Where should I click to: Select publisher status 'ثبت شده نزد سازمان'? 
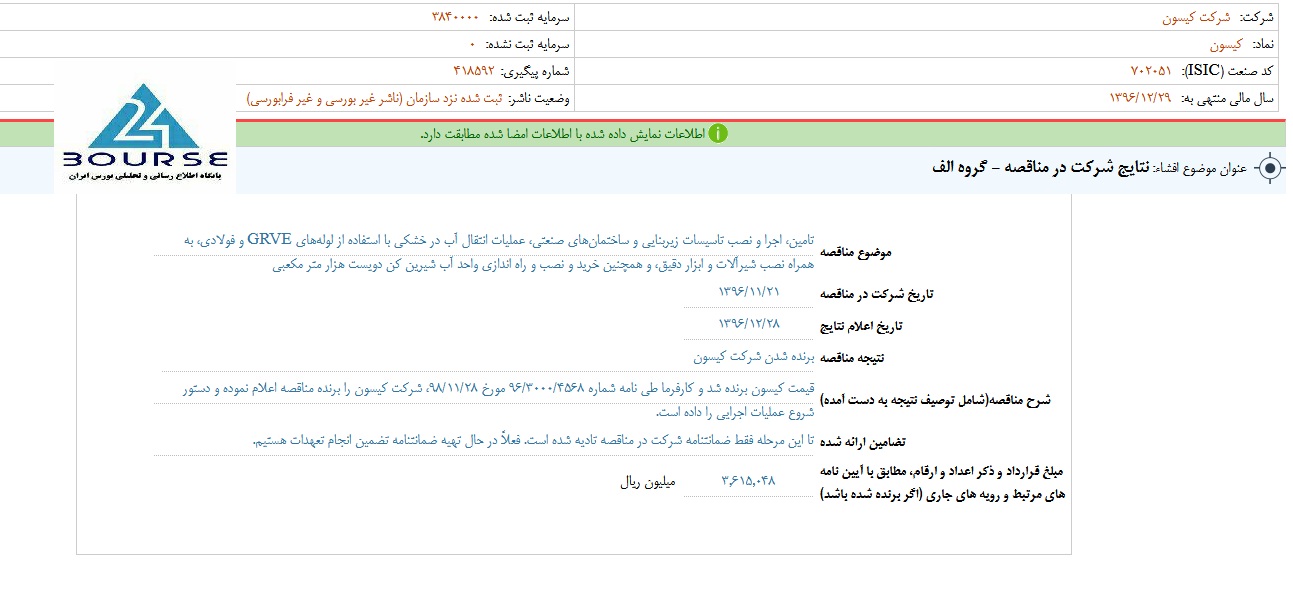(x=375, y=98)
